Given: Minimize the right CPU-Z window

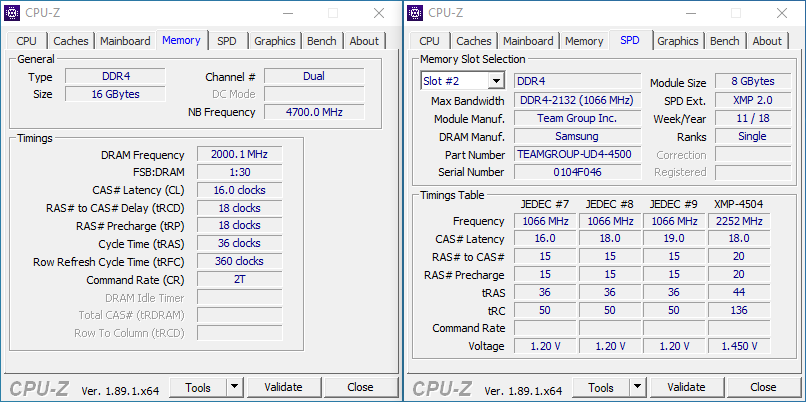Looking at the screenshot, I should [x=690, y=13].
